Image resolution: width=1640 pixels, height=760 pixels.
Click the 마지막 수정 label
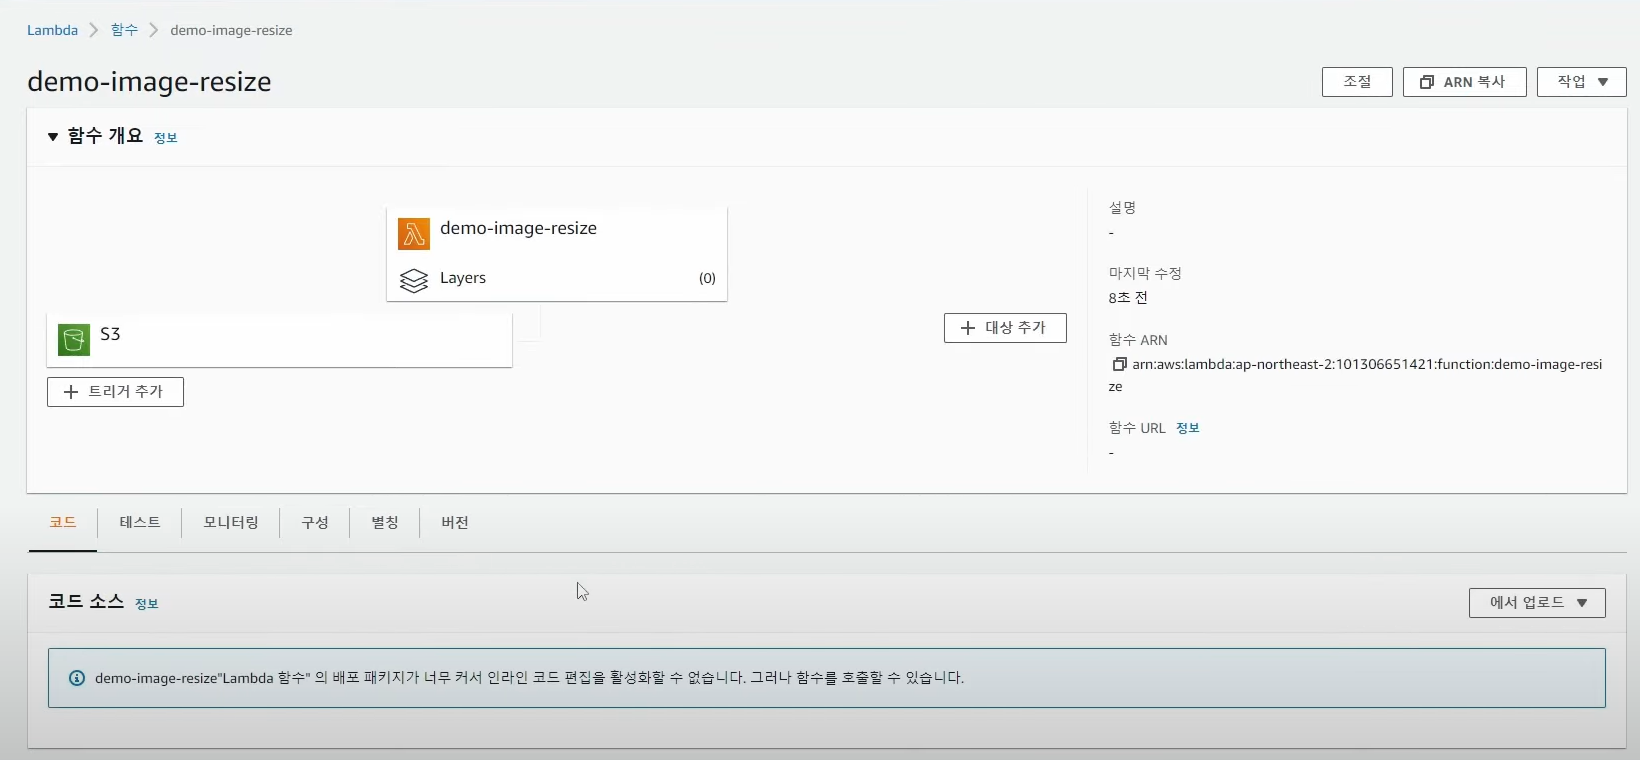tap(1145, 273)
